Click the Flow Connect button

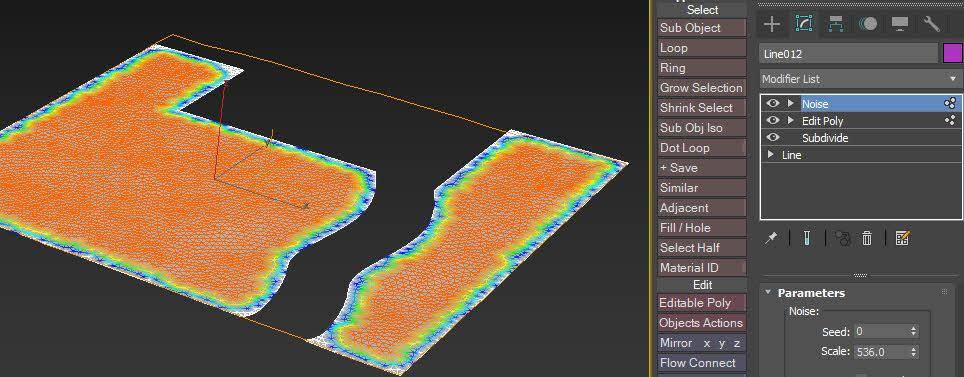(x=702, y=363)
